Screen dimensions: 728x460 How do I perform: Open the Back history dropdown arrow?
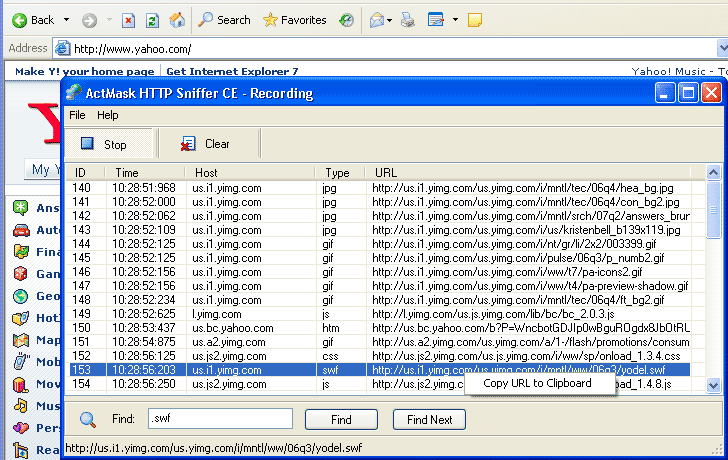66,20
